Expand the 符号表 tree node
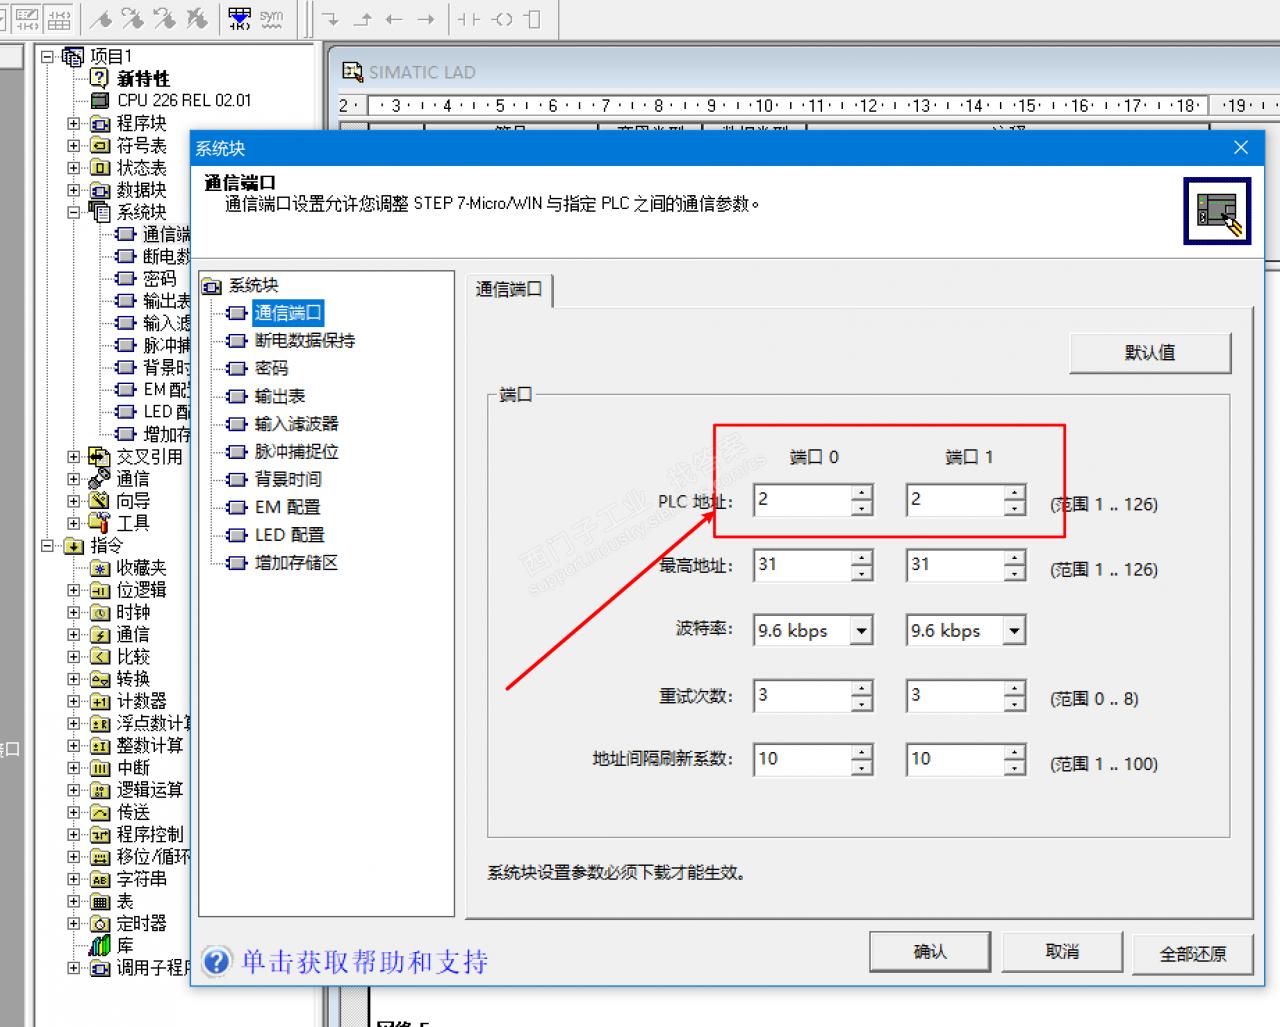The height and width of the screenshot is (1027, 1280). pyautogui.click(x=73, y=146)
